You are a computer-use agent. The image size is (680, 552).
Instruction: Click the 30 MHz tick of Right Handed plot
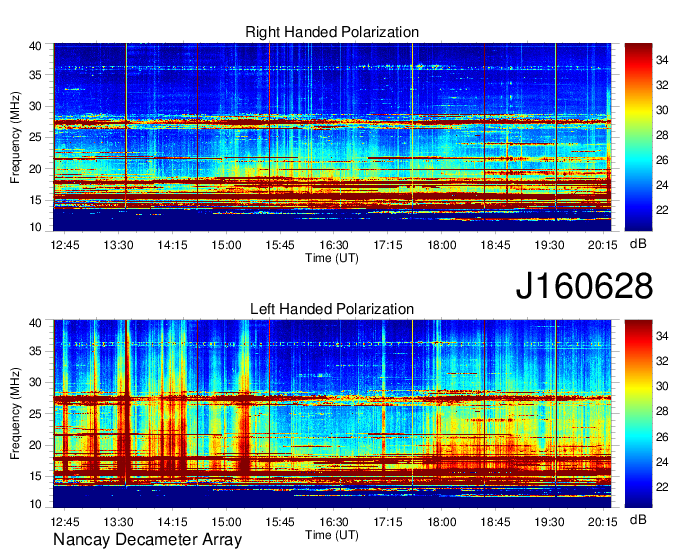(x=36, y=106)
